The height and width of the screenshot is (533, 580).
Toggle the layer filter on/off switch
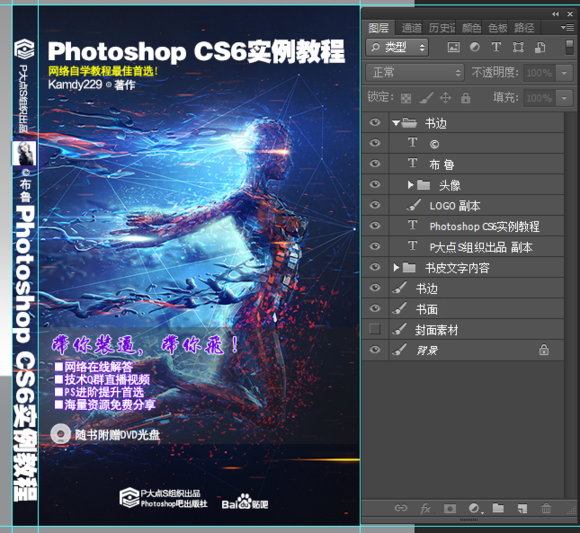pos(570,47)
